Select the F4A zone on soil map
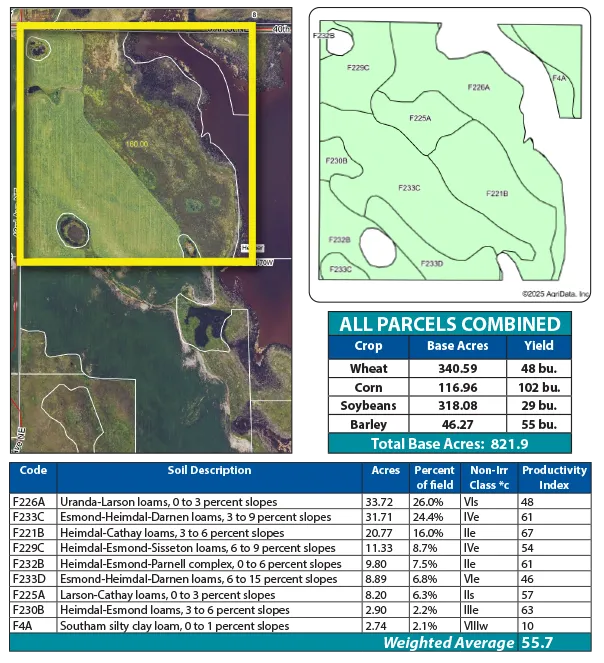This screenshot has width=604, height=663. [x=558, y=77]
